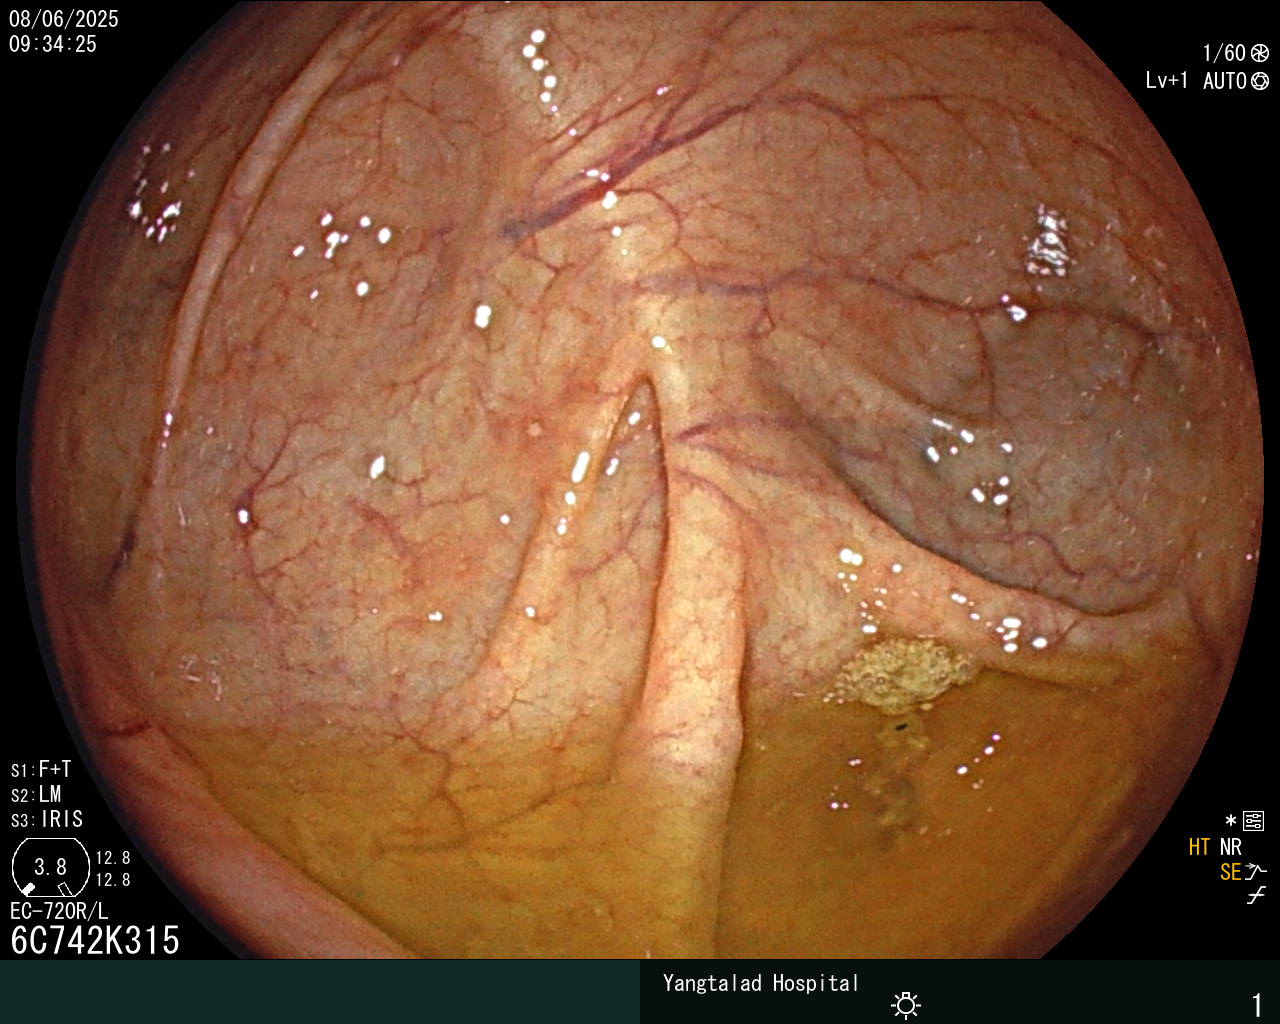Click the S1: F+T switch label

(x=41, y=769)
